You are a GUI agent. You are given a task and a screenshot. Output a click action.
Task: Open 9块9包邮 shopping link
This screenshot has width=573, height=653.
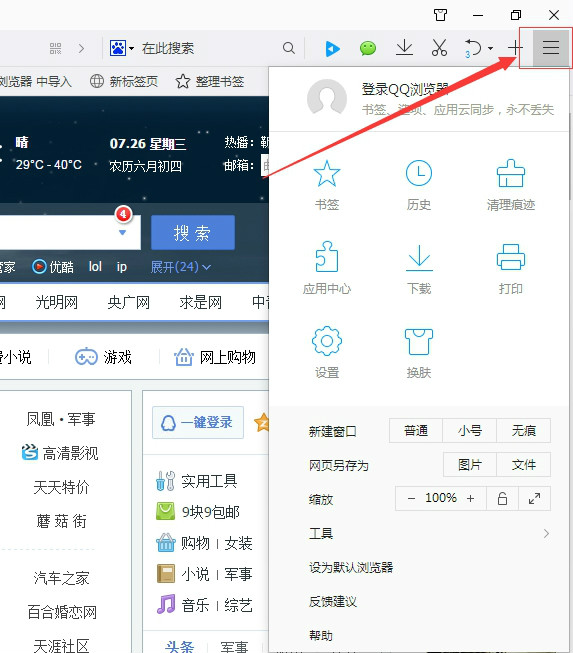[198, 511]
